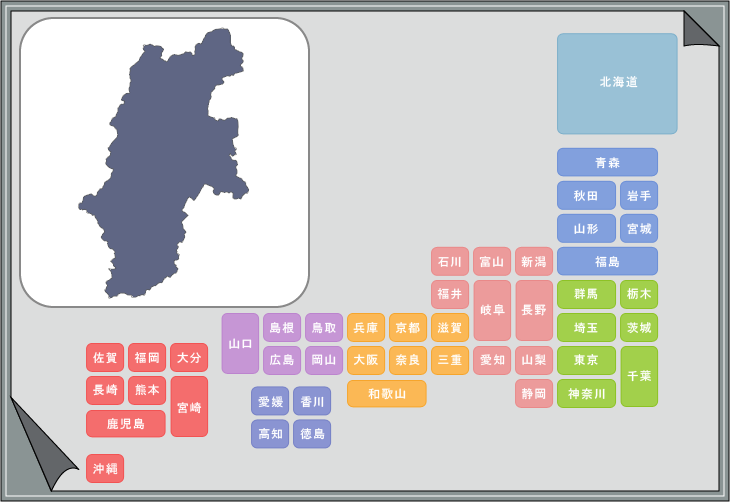
Task: Select the 長野 prefecture tile
Action: [x=534, y=310]
